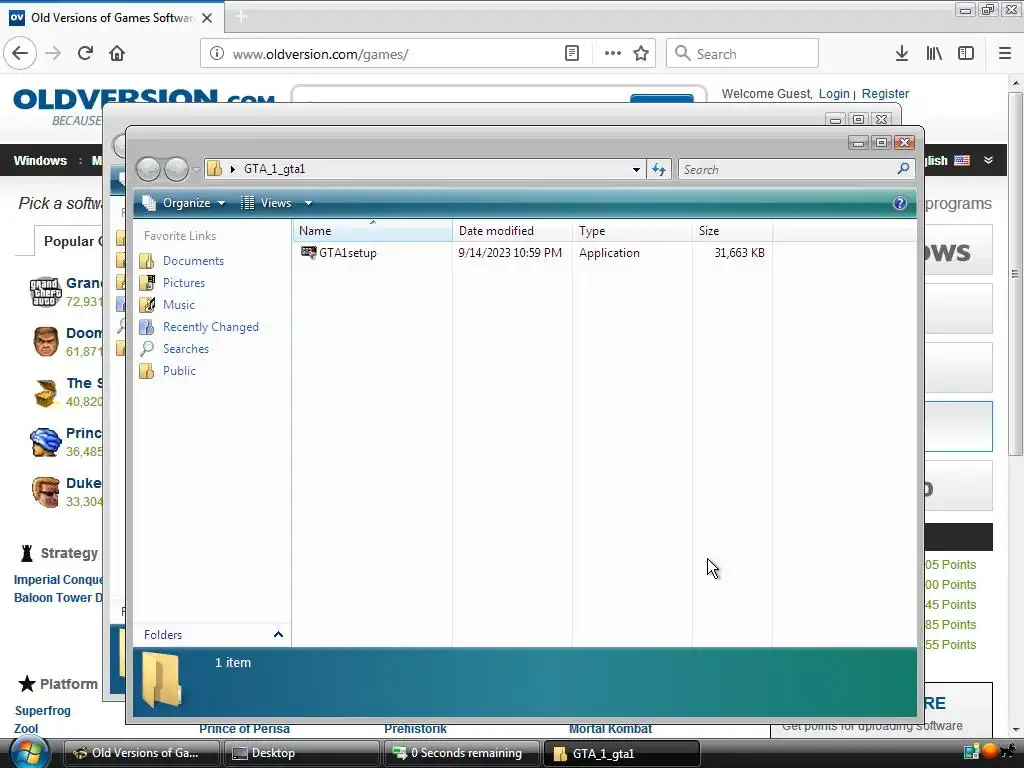
Task: Select the GTA1setup application file
Action: pyautogui.click(x=347, y=253)
